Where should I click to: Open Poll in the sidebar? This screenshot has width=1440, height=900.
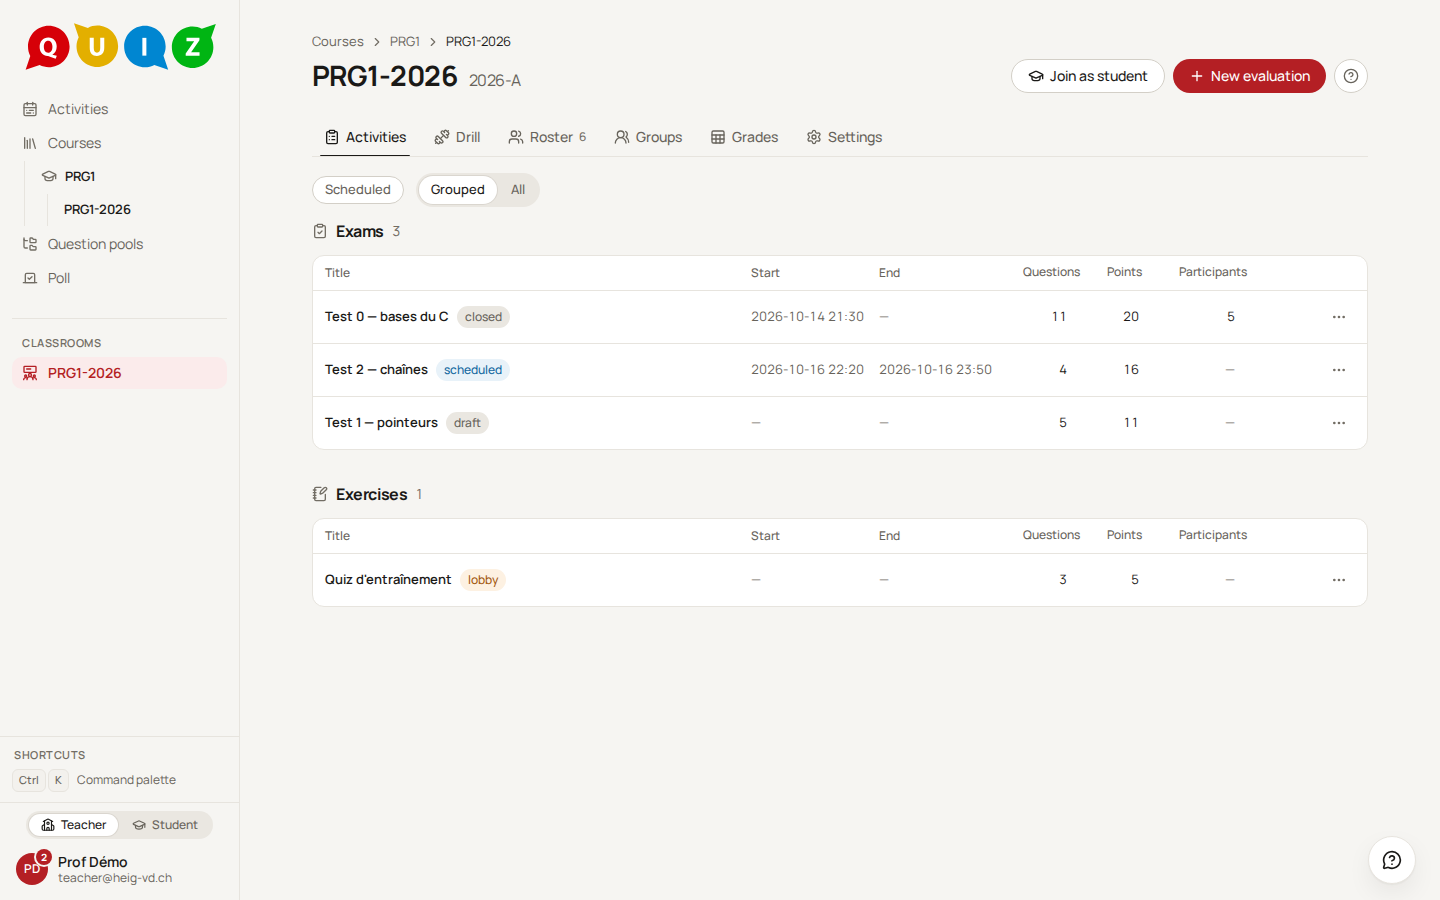[119, 278]
